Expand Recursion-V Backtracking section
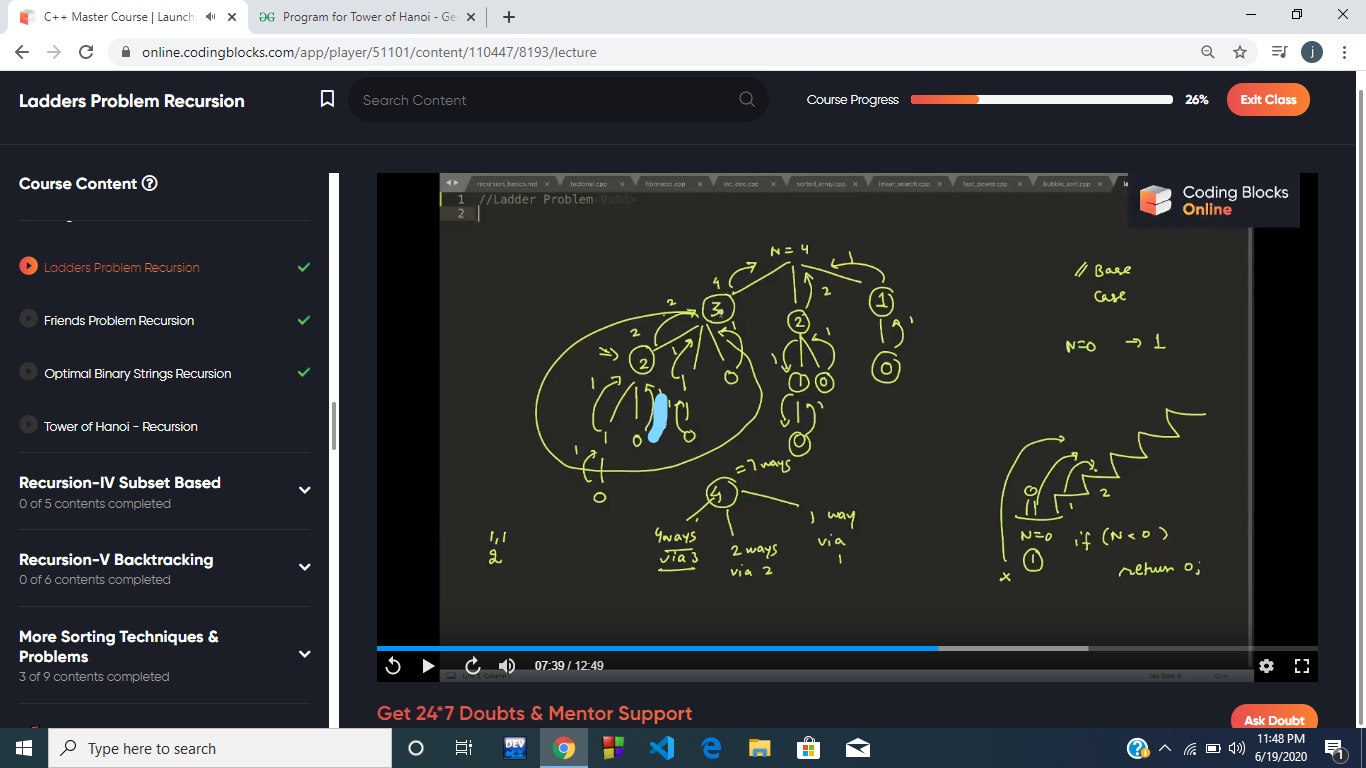The image size is (1366, 768). click(x=304, y=567)
